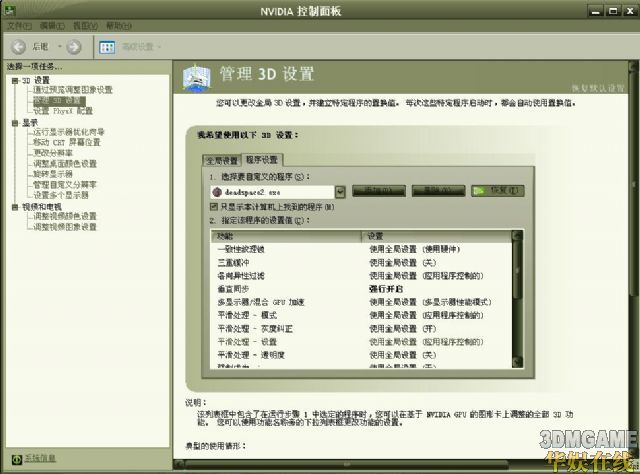
Task: Click the 删除 (Remove) button
Action: pos(438,191)
